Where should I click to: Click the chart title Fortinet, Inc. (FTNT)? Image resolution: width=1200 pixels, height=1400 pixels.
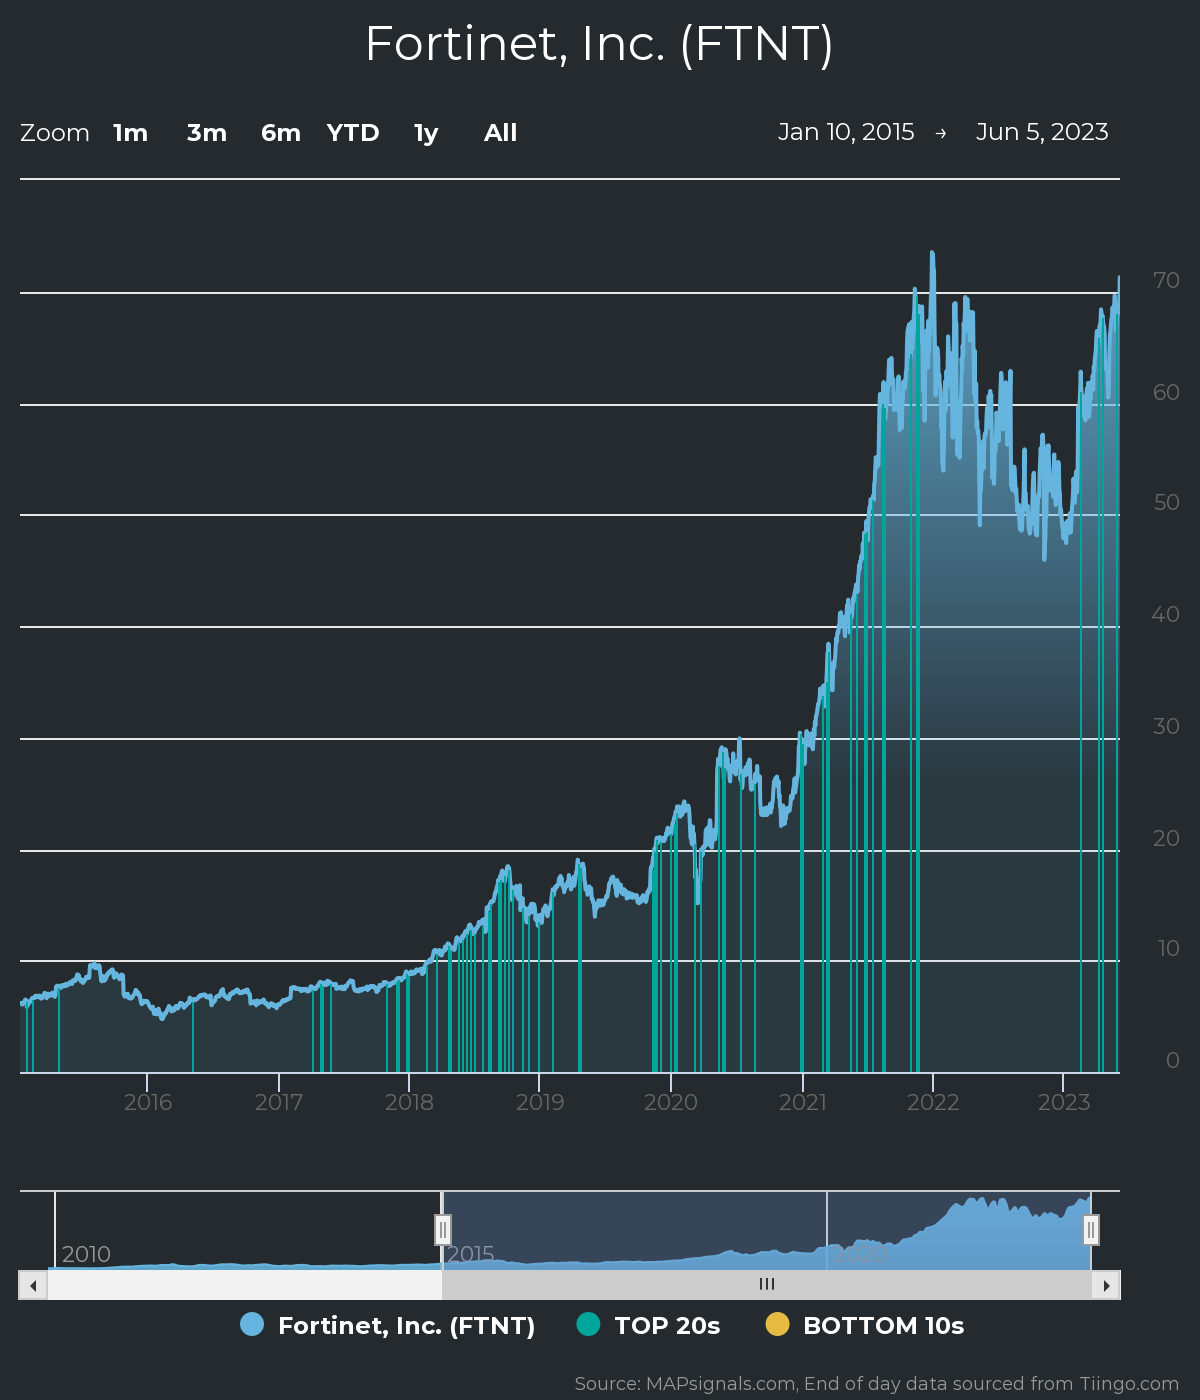[x=599, y=44]
